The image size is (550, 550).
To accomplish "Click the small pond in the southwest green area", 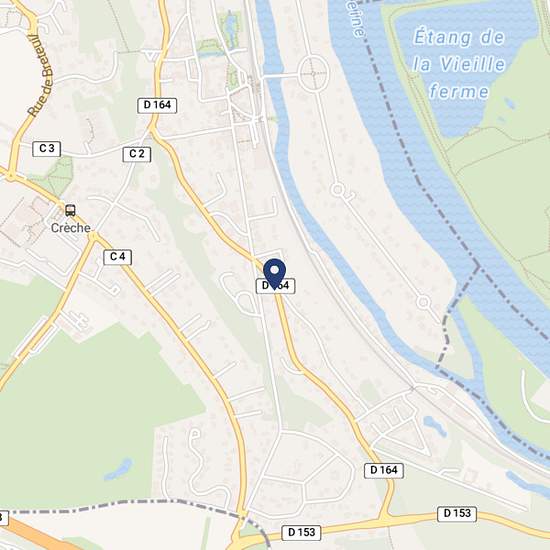I will 119,469.
